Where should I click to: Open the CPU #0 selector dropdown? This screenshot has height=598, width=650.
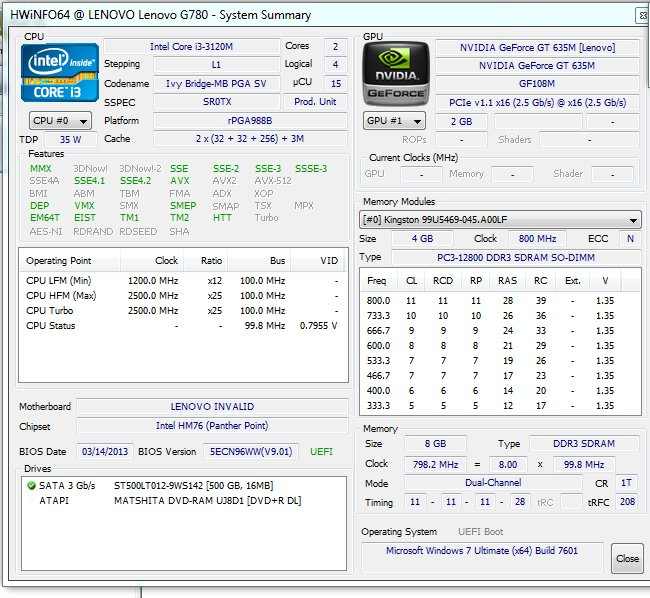click(x=61, y=121)
